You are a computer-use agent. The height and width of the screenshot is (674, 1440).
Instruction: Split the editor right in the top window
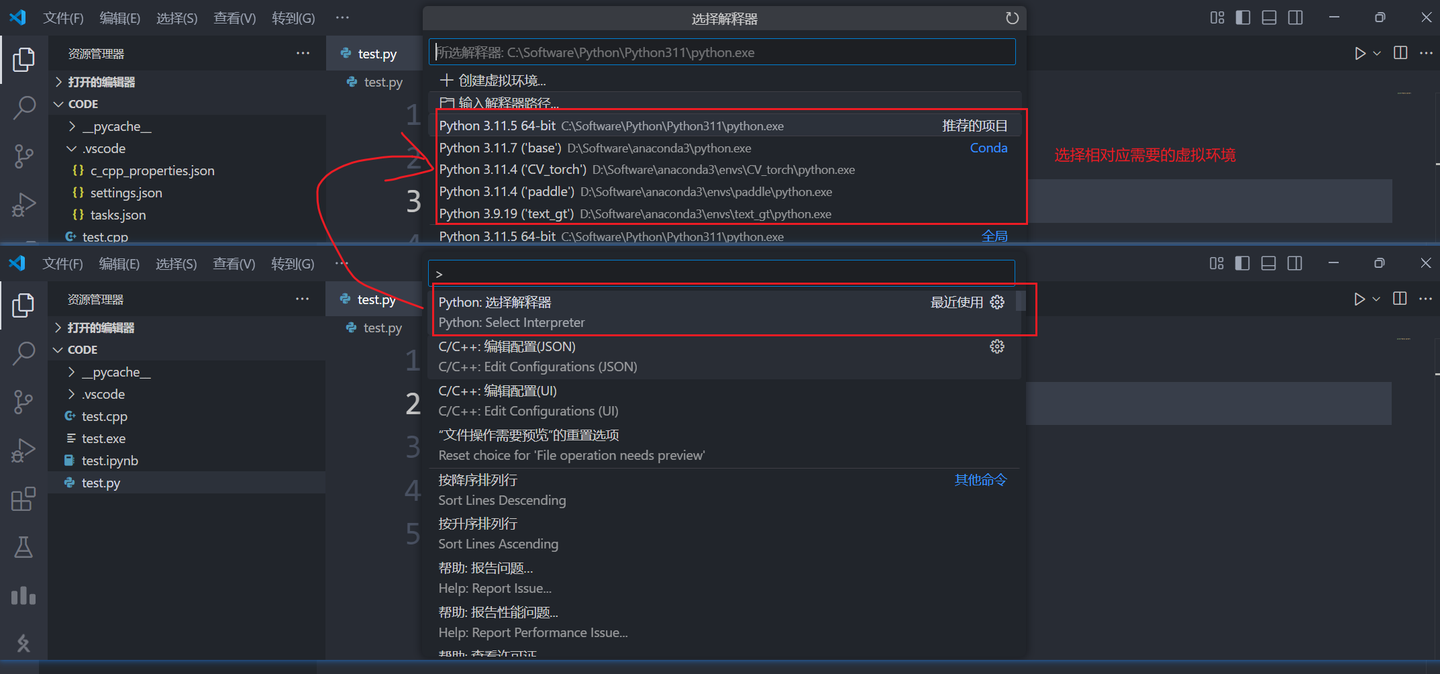pyautogui.click(x=1401, y=53)
